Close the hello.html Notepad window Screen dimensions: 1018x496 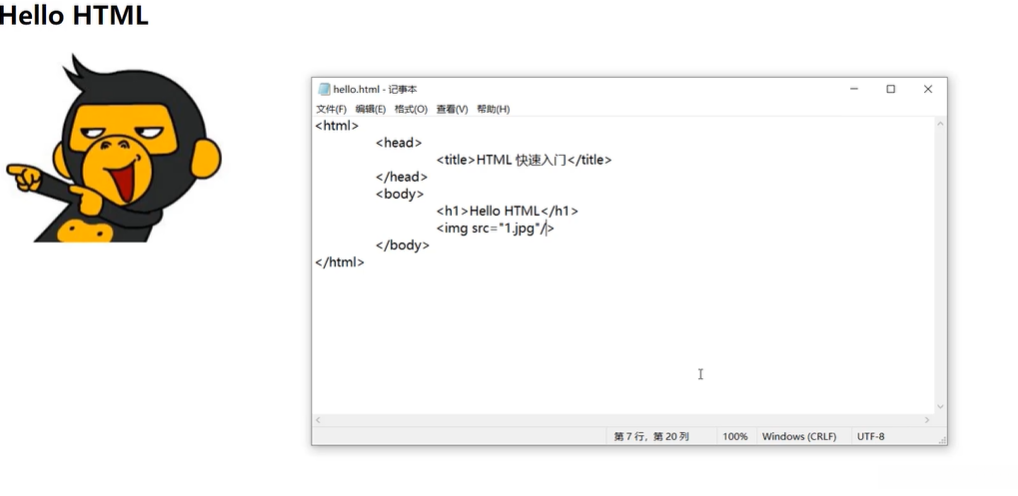tap(928, 89)
